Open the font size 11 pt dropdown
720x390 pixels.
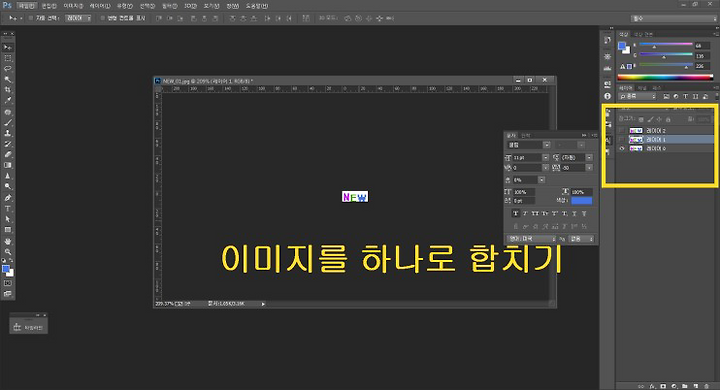pos(546,158)
